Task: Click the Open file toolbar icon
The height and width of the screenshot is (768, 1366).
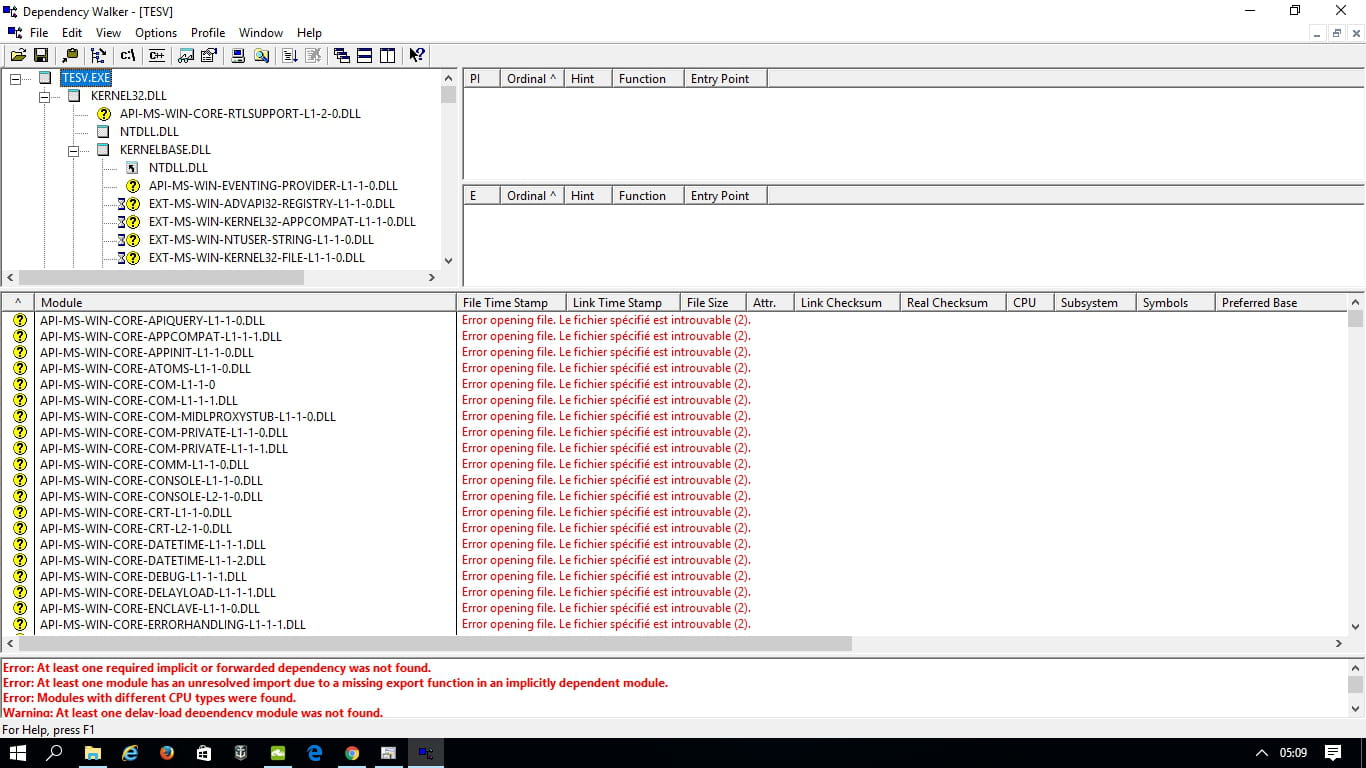Action: click(18, 56)
